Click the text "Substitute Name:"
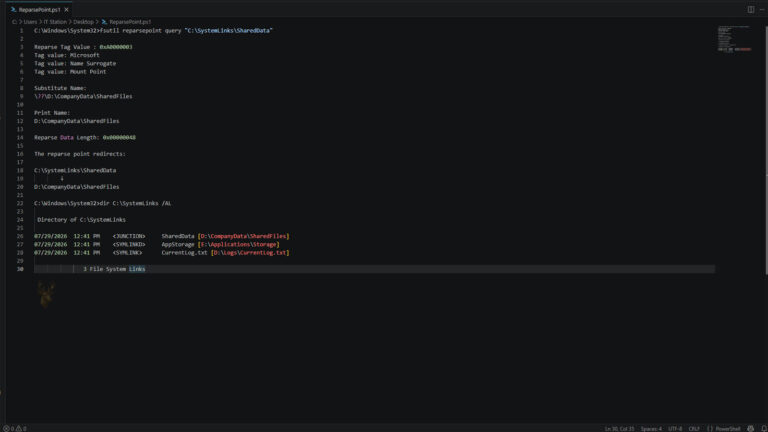Viewport: 768px width, 432px height. point(60,88)
